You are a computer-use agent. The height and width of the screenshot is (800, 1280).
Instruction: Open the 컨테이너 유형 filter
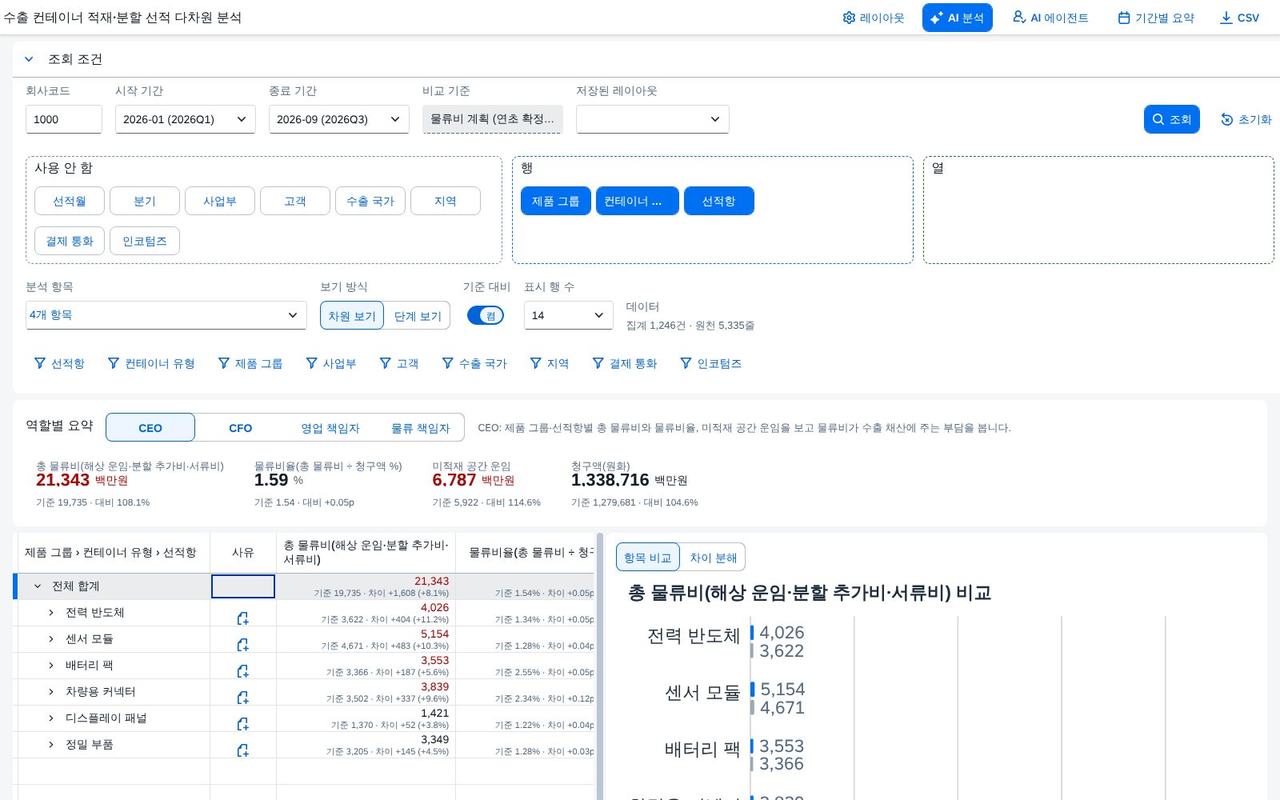[x=151, y=364]
